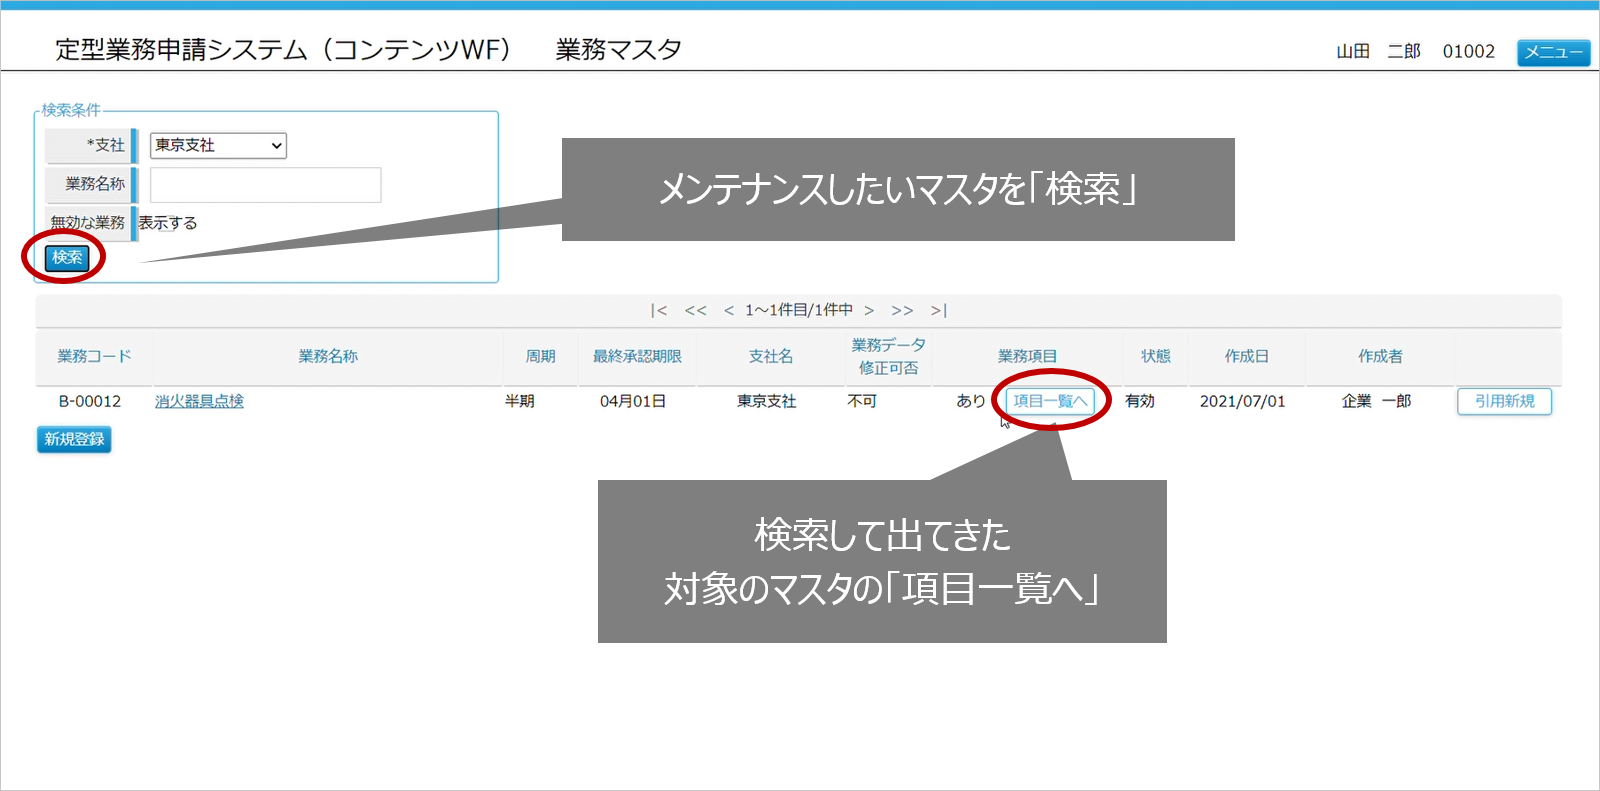The image size is (1600, 791).
Task: Click the *支社 field label
Action: [x=106, y=145]
